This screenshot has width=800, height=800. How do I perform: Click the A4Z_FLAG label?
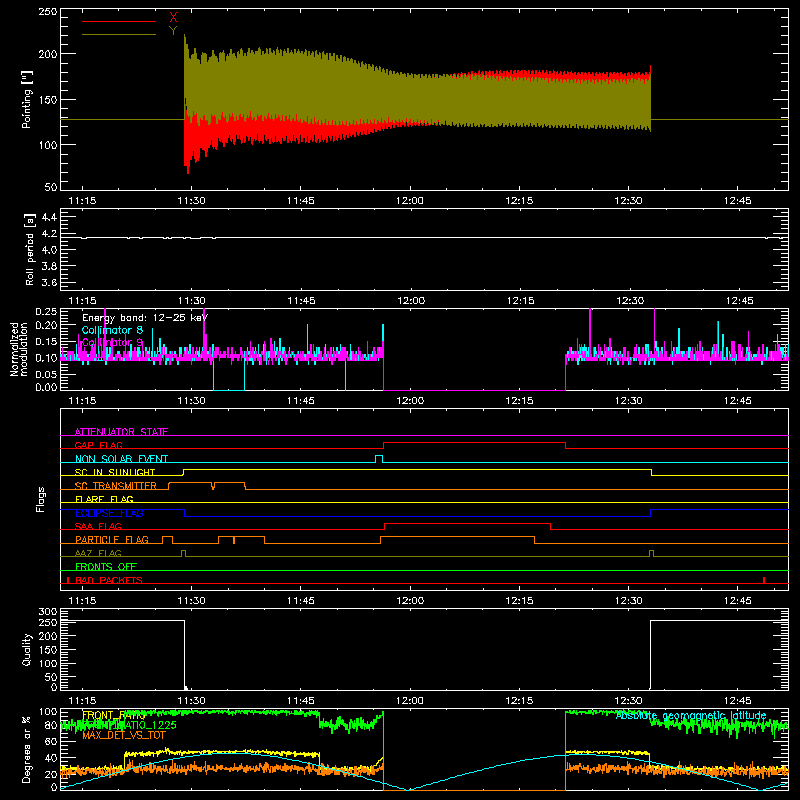click(x=98, y=553)
